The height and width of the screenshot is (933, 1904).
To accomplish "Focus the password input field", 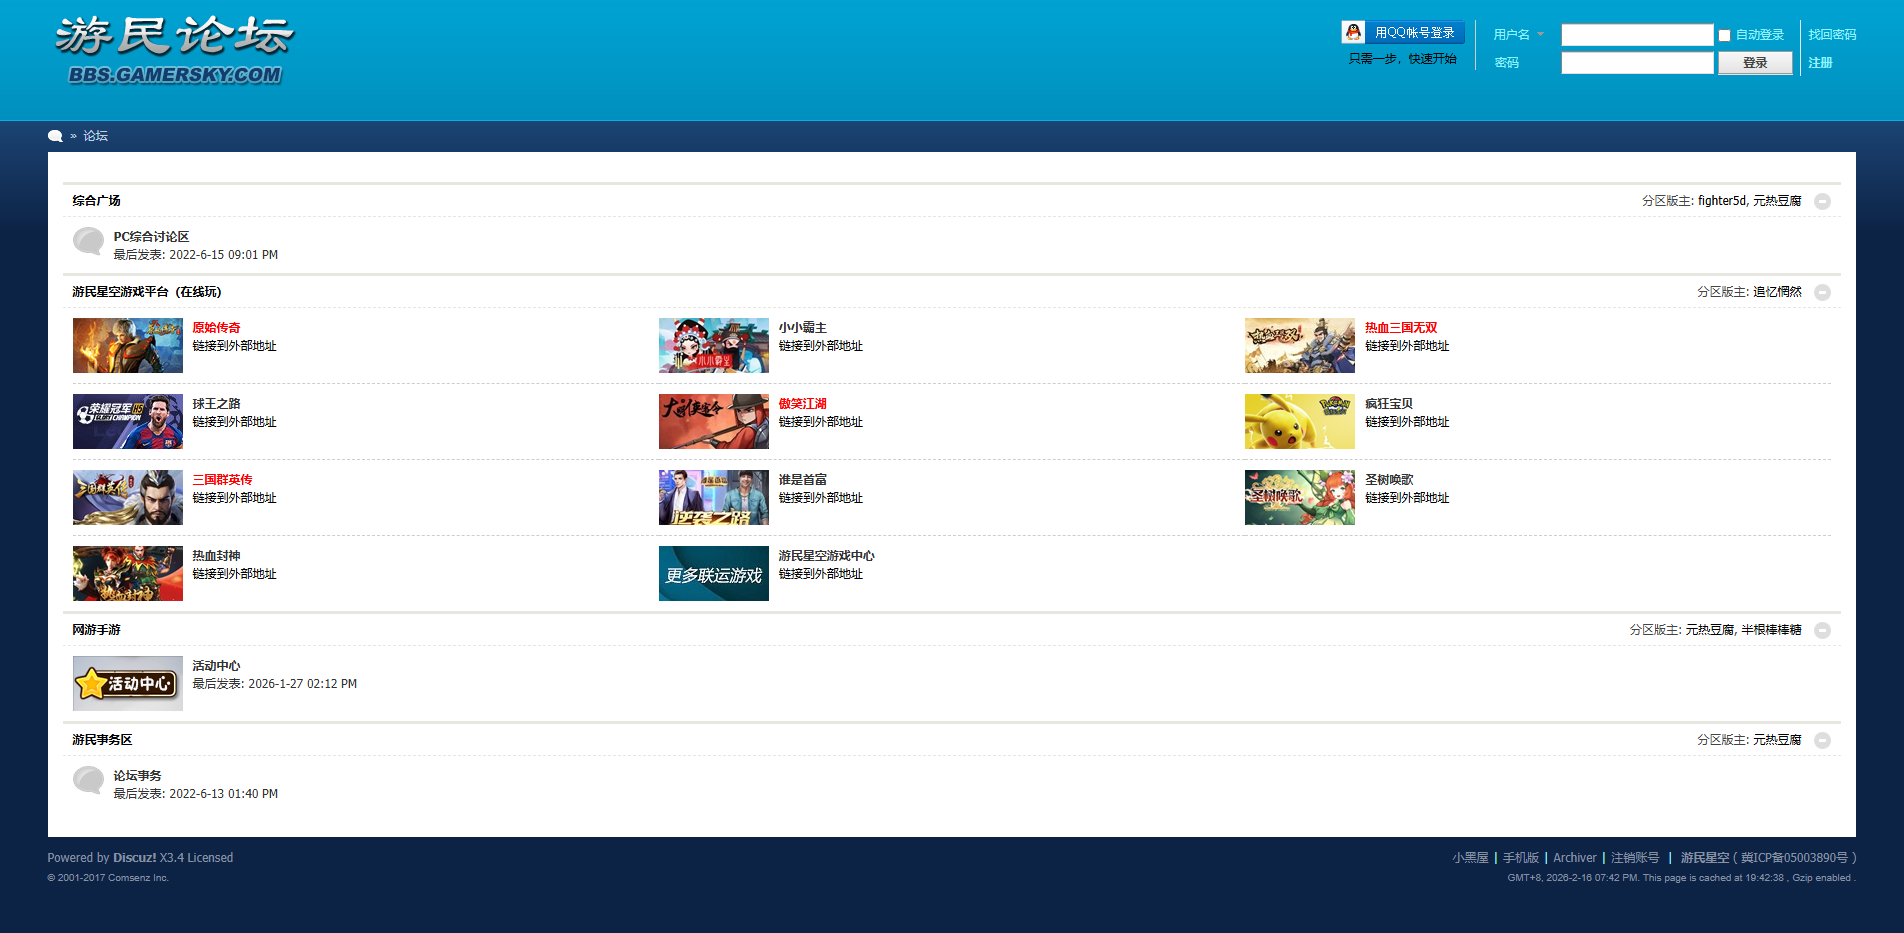I will 1637,63.
